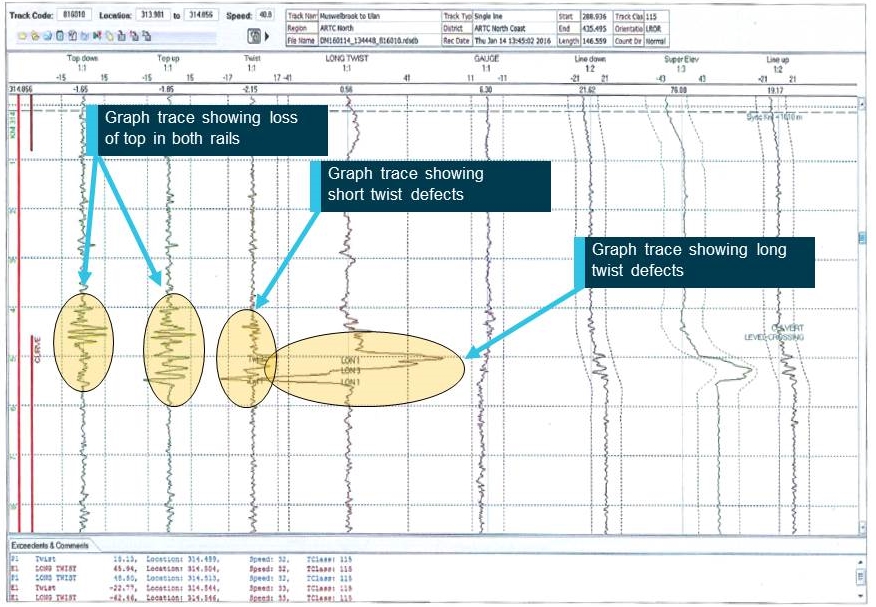Select the Twist row with value -22.77
876x607 pixels.
[182, 588]
